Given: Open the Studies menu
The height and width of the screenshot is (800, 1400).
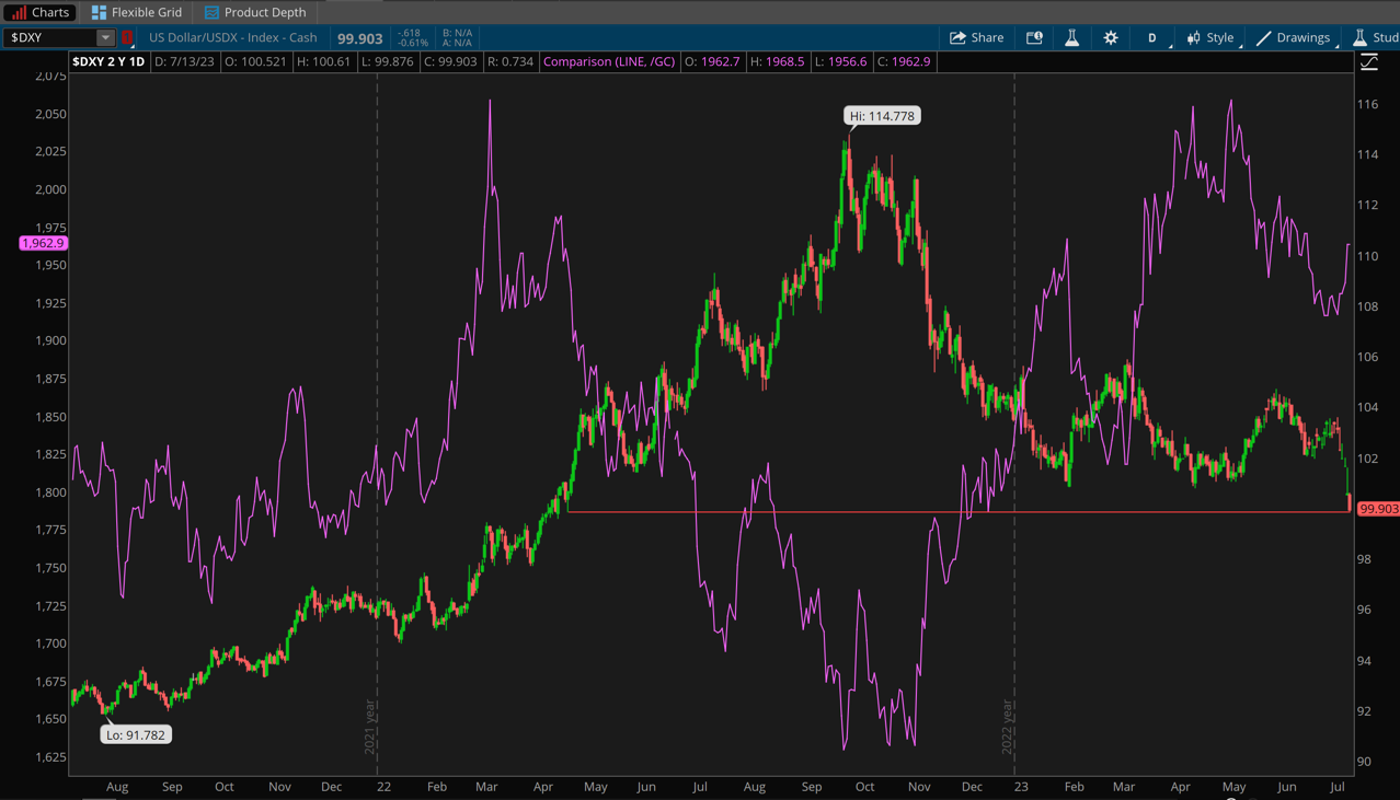Looking at the screenshot, I should point(1375,38).
